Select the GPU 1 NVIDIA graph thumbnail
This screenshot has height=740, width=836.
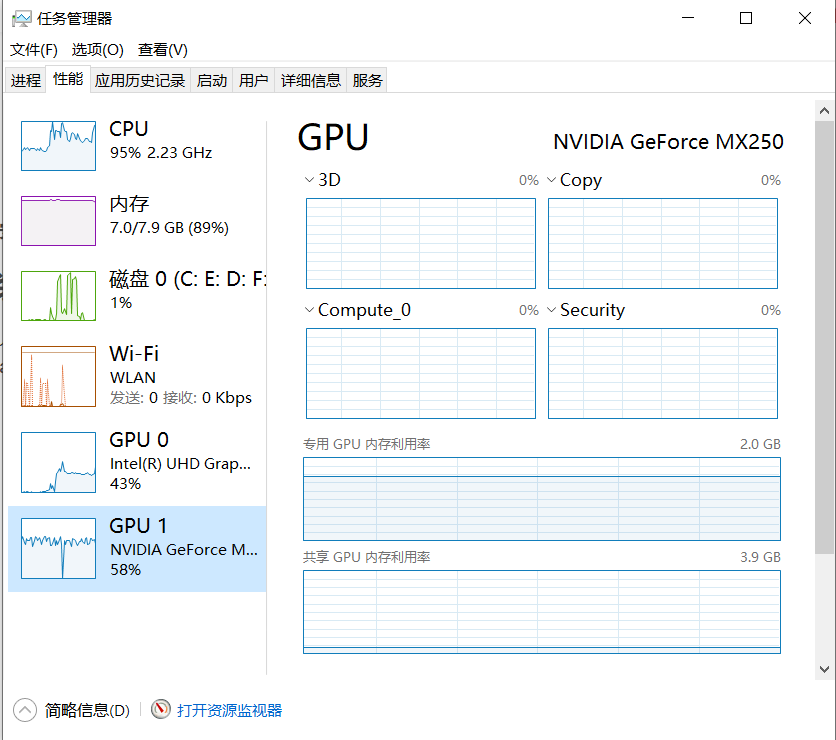click(x=59, y=548)
